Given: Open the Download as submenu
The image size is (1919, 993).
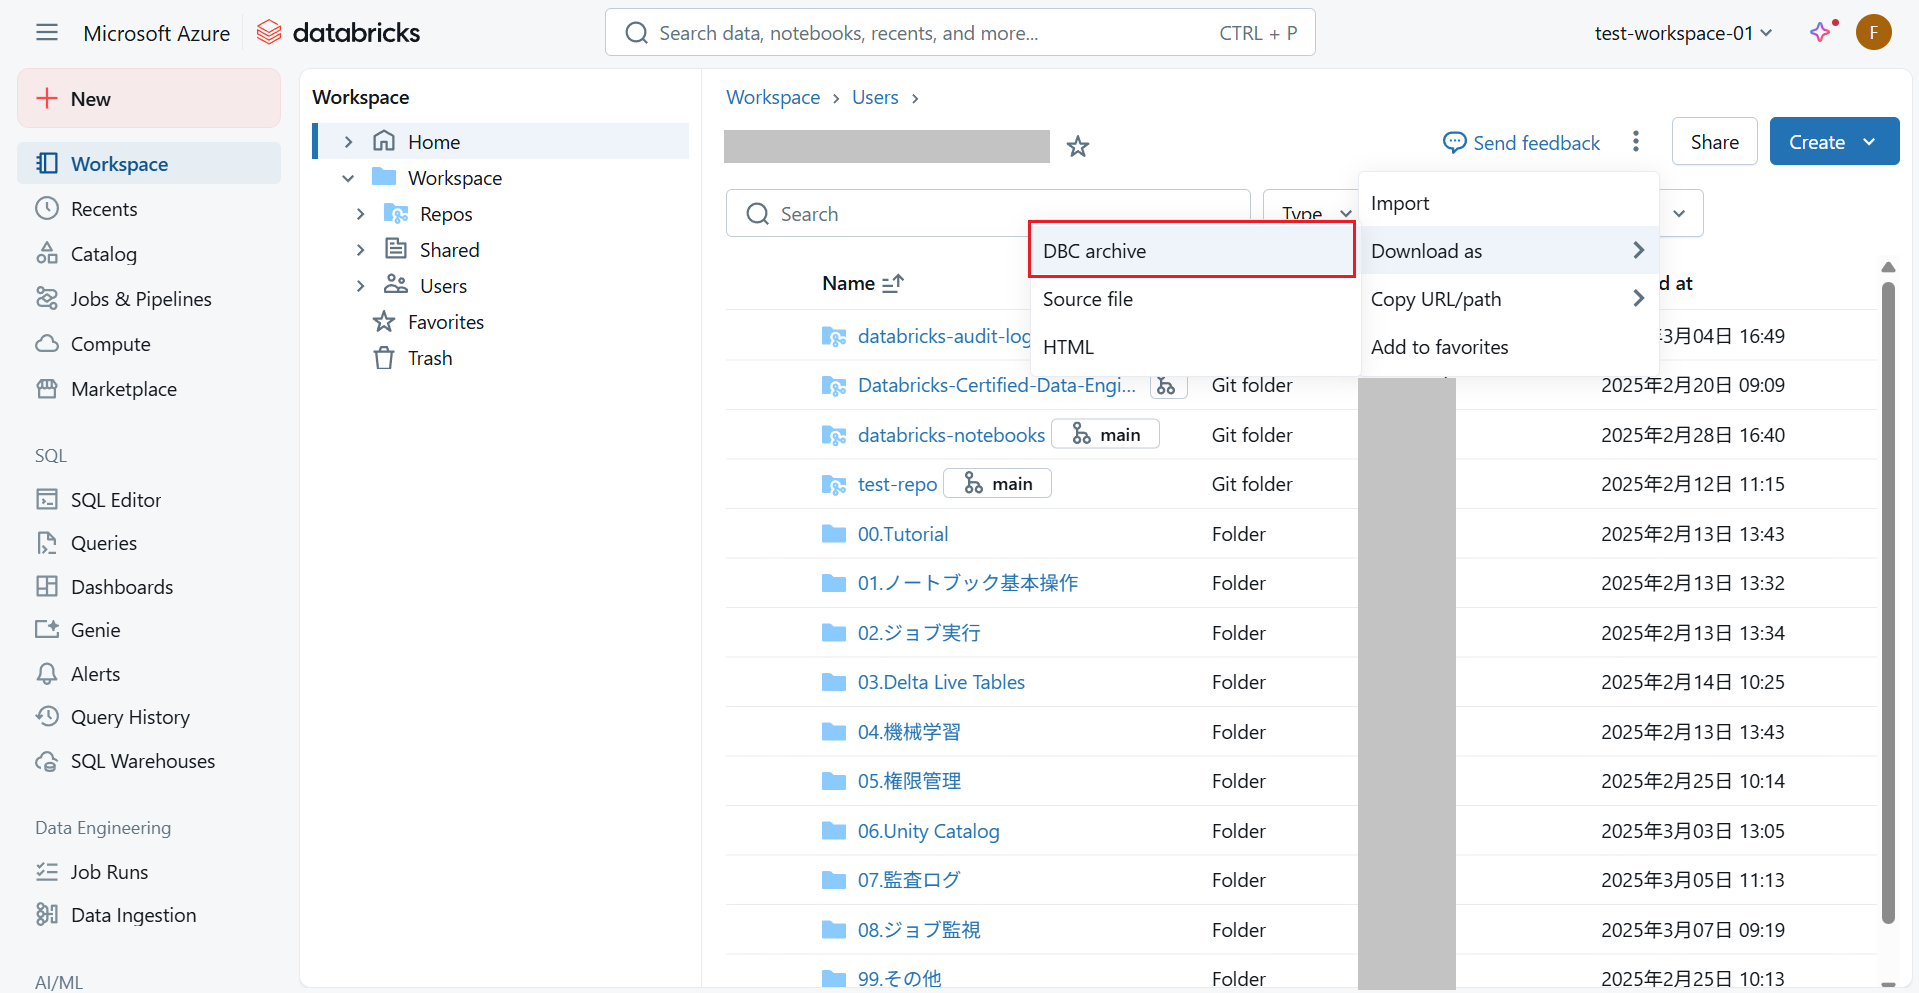Looking at the screenshot, I should 1509,251.
